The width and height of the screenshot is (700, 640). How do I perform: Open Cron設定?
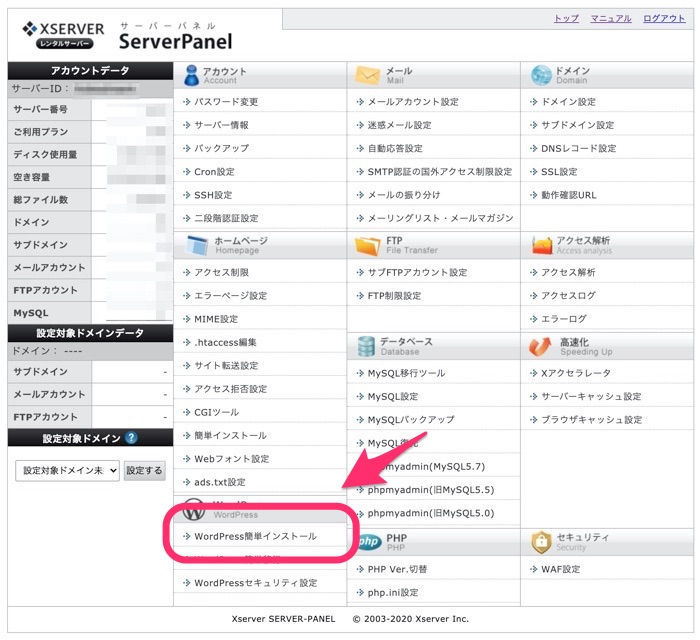coord(214,172)
